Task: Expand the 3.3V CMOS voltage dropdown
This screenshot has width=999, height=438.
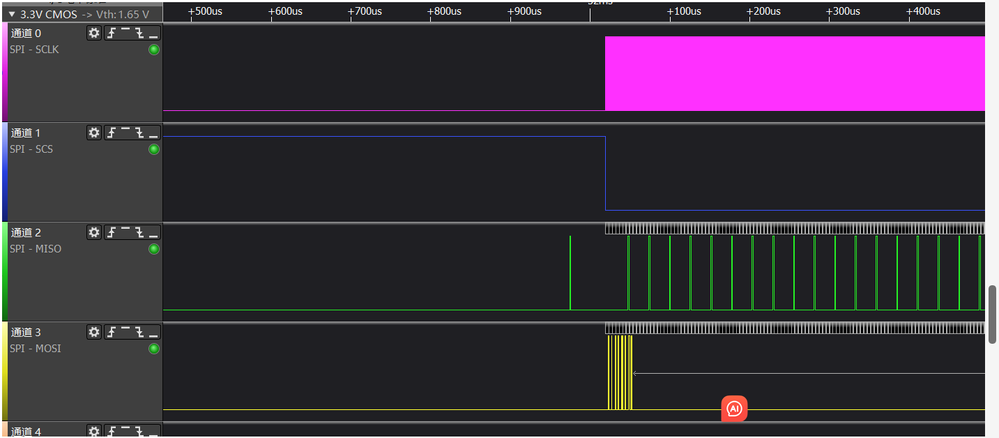Action: (x=11, y=12)
